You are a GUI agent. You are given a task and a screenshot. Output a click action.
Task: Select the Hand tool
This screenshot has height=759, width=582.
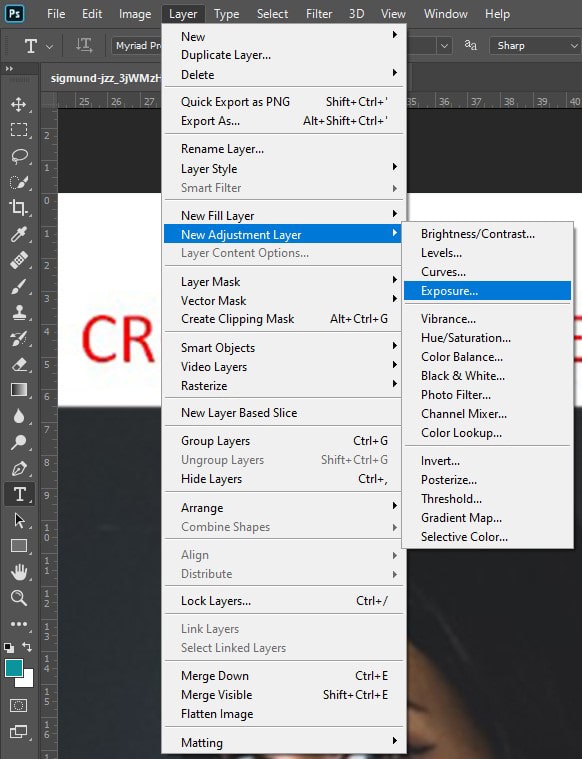tap(19, 572)
